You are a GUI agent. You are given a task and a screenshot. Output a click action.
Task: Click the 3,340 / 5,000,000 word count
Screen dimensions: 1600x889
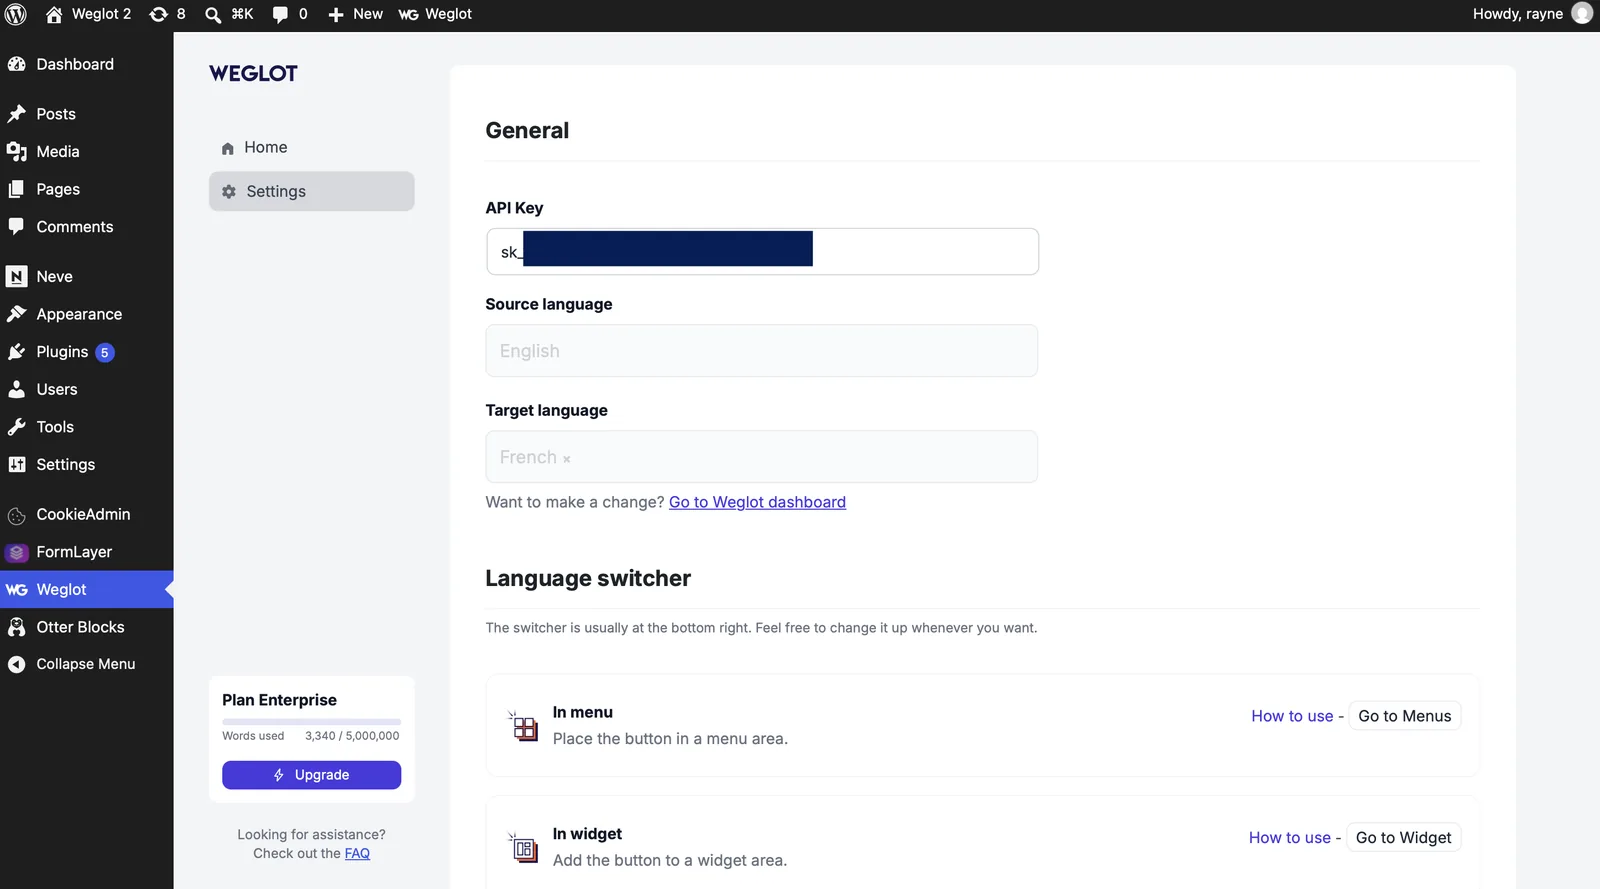tap(352, 736)
